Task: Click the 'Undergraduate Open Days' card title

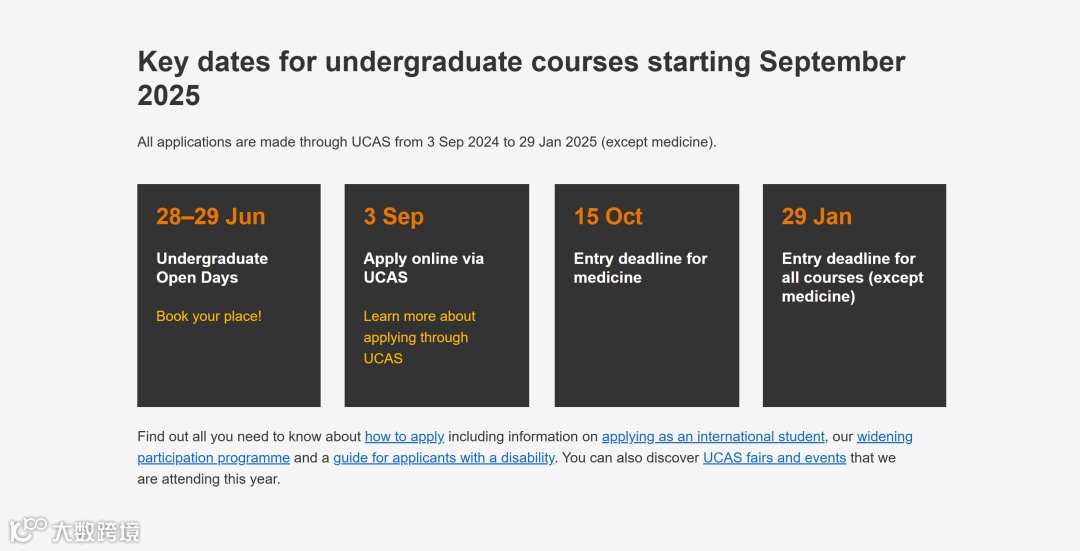Action: pos(212,268)
